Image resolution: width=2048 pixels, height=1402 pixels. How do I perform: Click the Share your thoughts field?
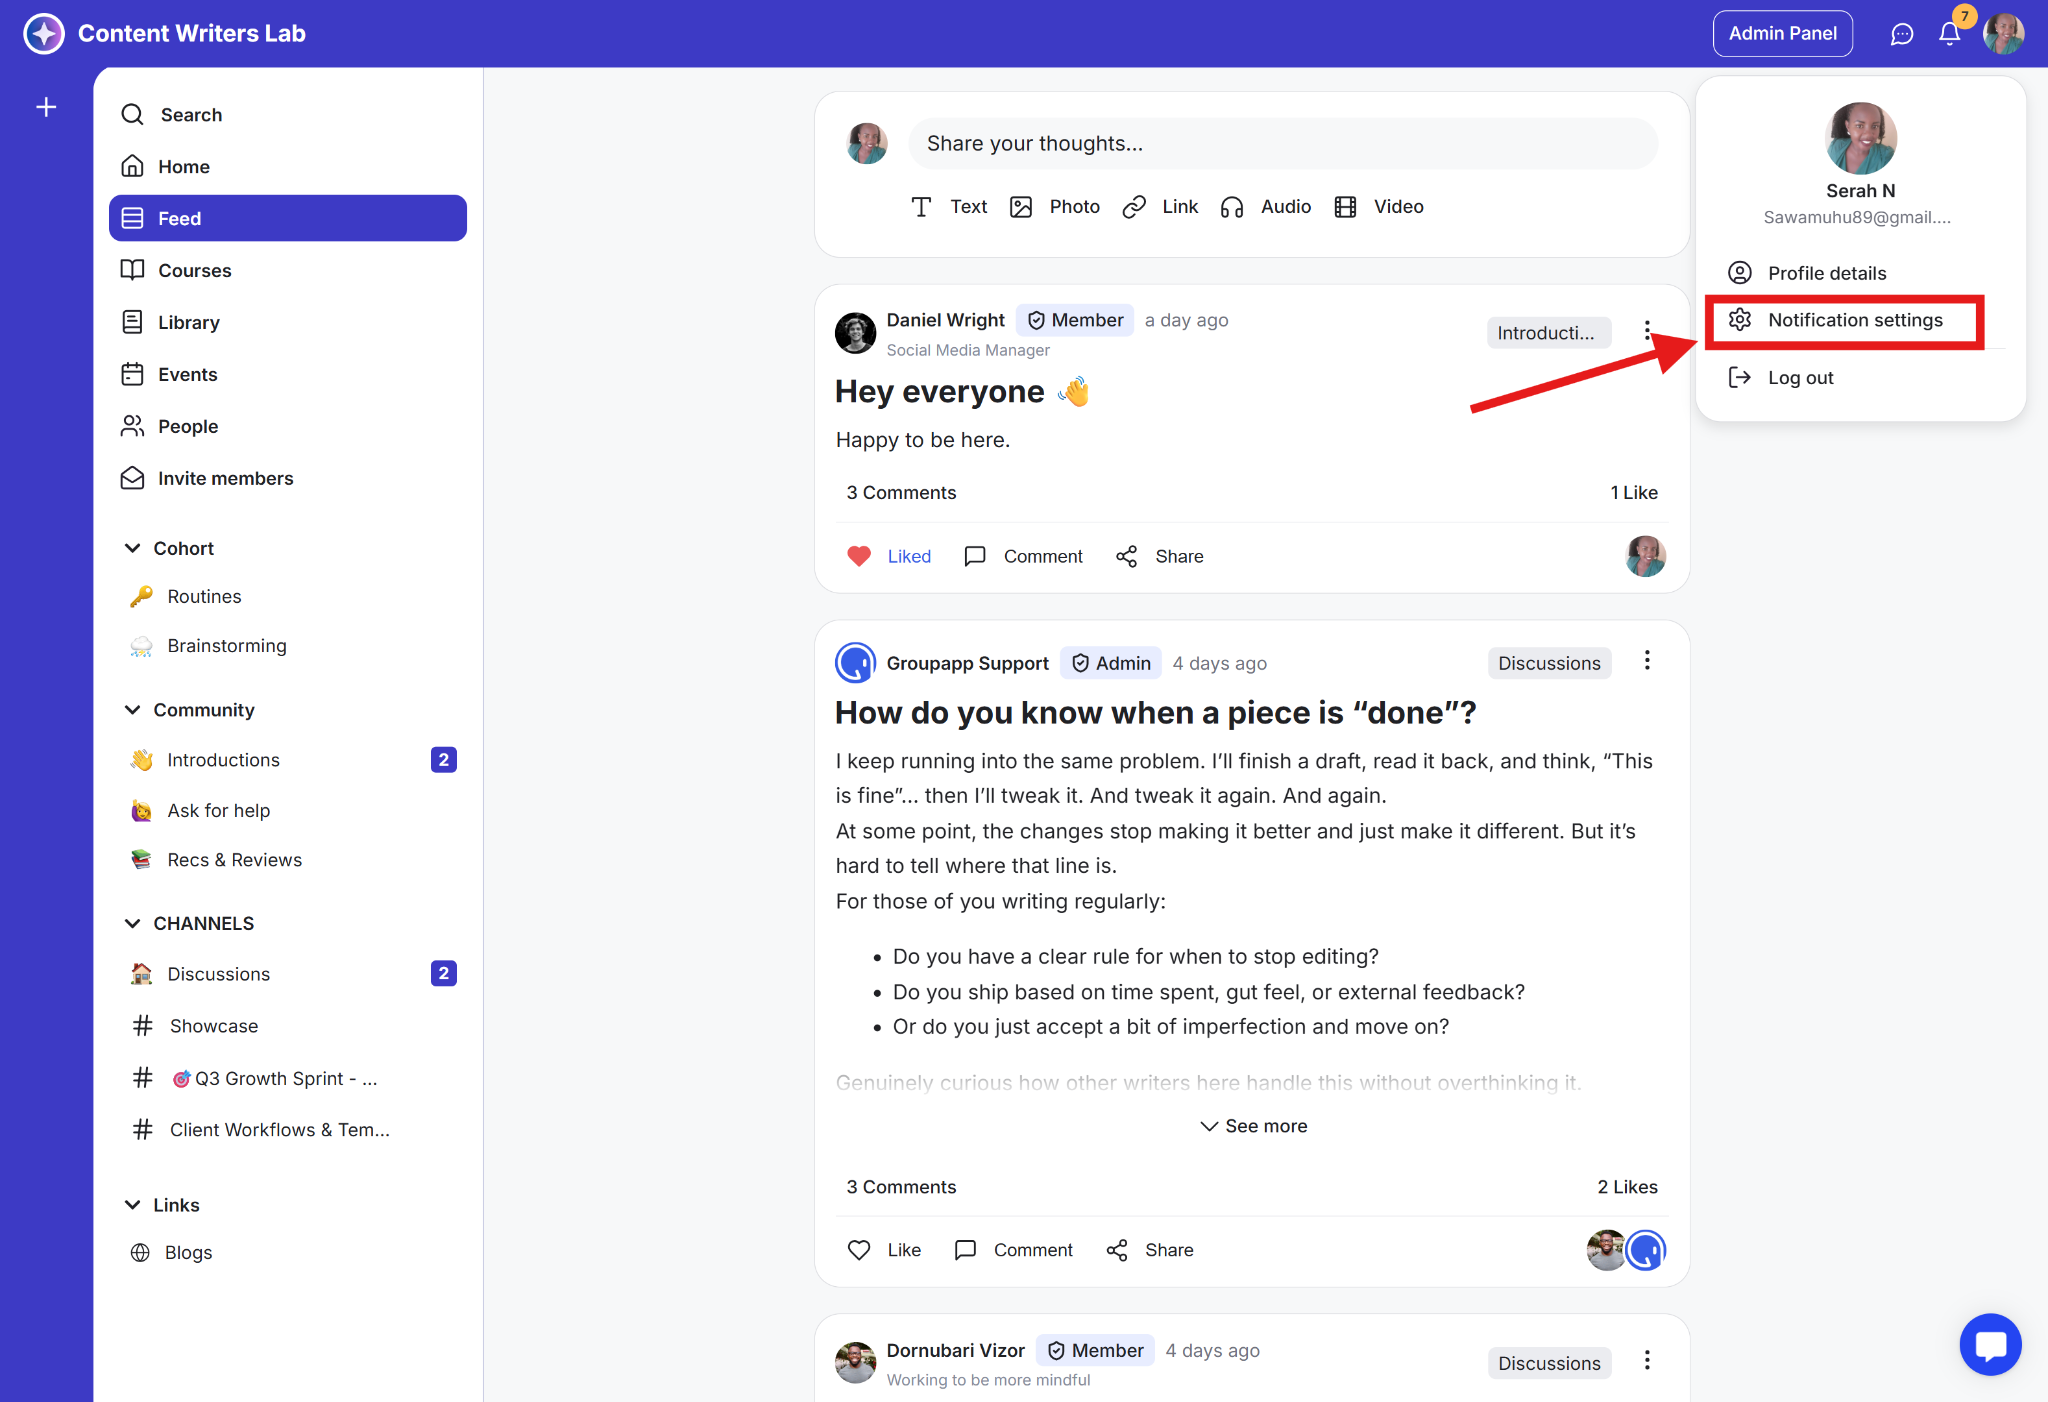(1282, 144)
